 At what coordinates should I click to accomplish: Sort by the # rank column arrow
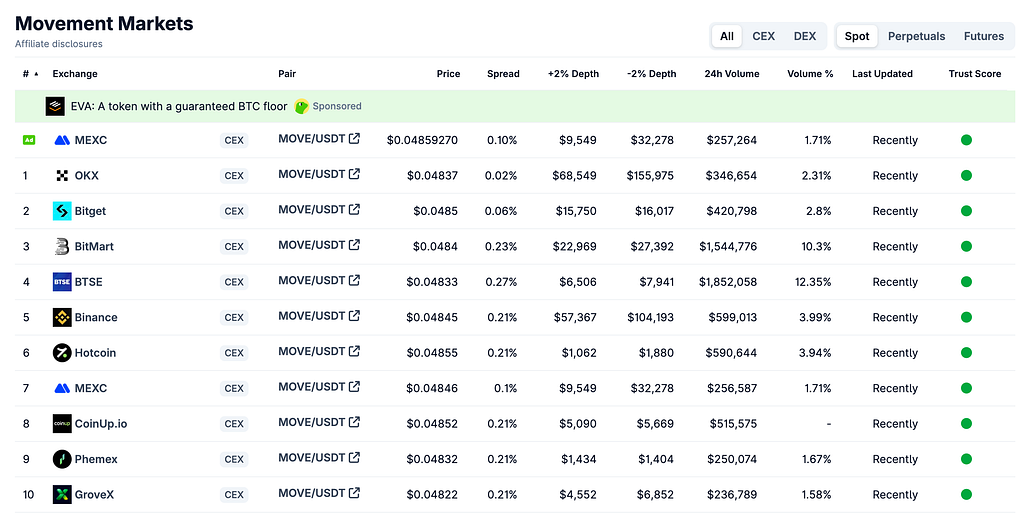(x=36, y=74)
